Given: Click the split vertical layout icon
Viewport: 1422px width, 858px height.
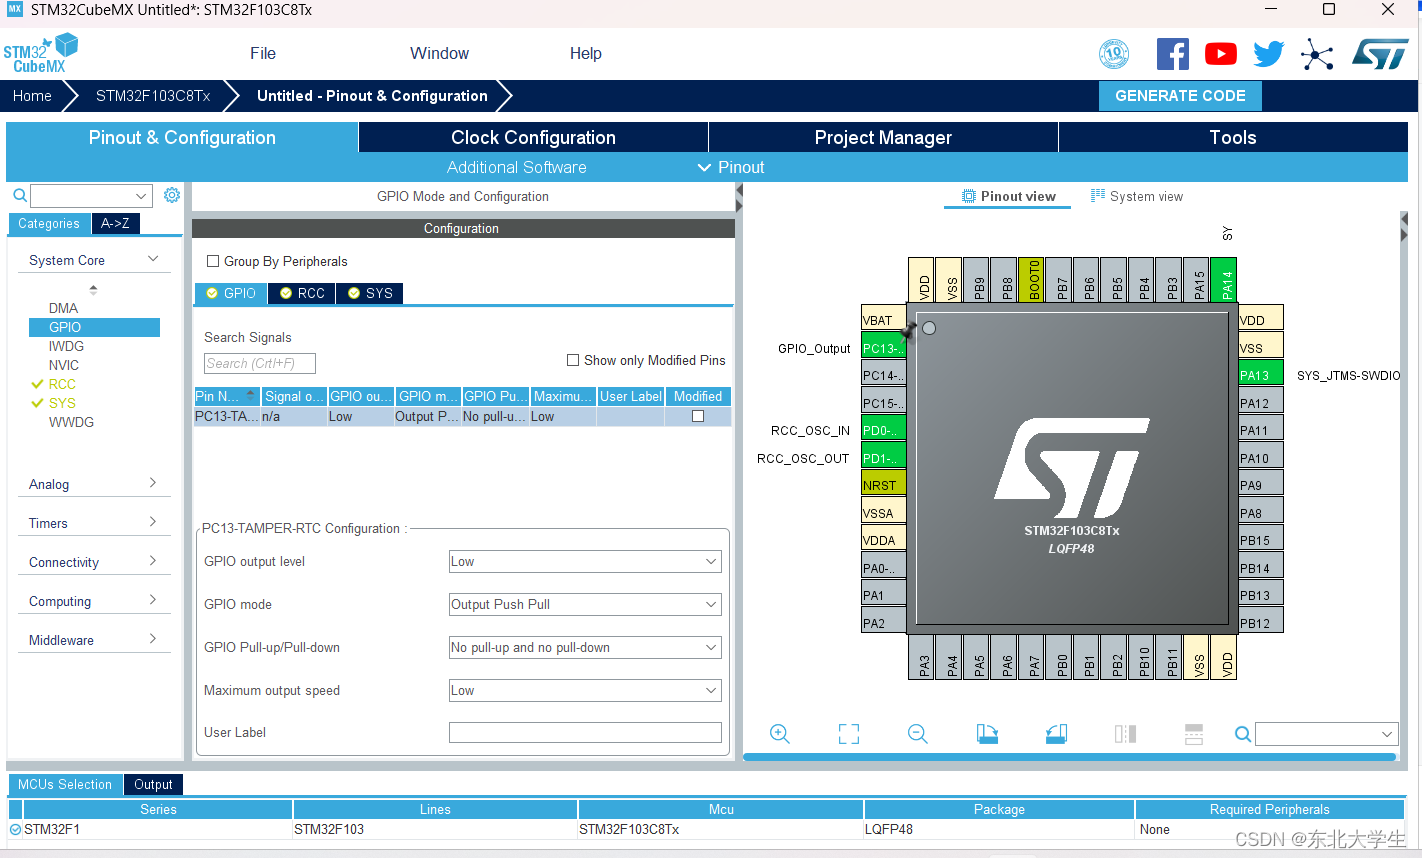Looking at the screenshot, I should tap(1194, 734).
